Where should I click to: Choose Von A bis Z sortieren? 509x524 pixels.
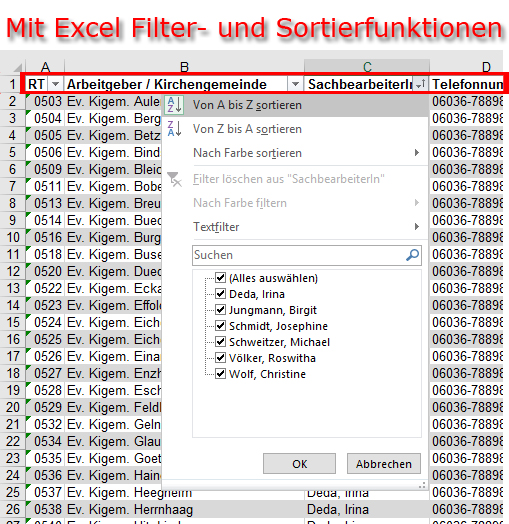tap(295, 105)
